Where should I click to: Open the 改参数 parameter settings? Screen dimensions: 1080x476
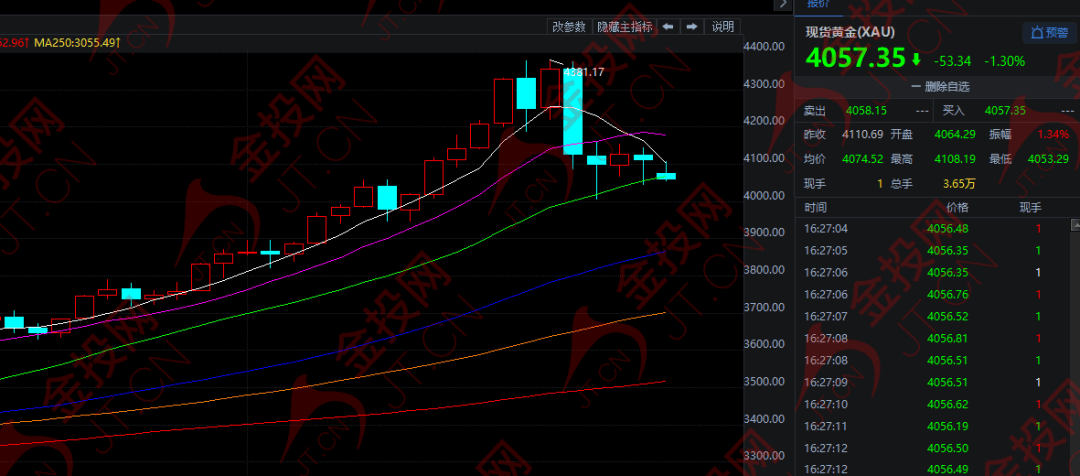pos(569,26)
